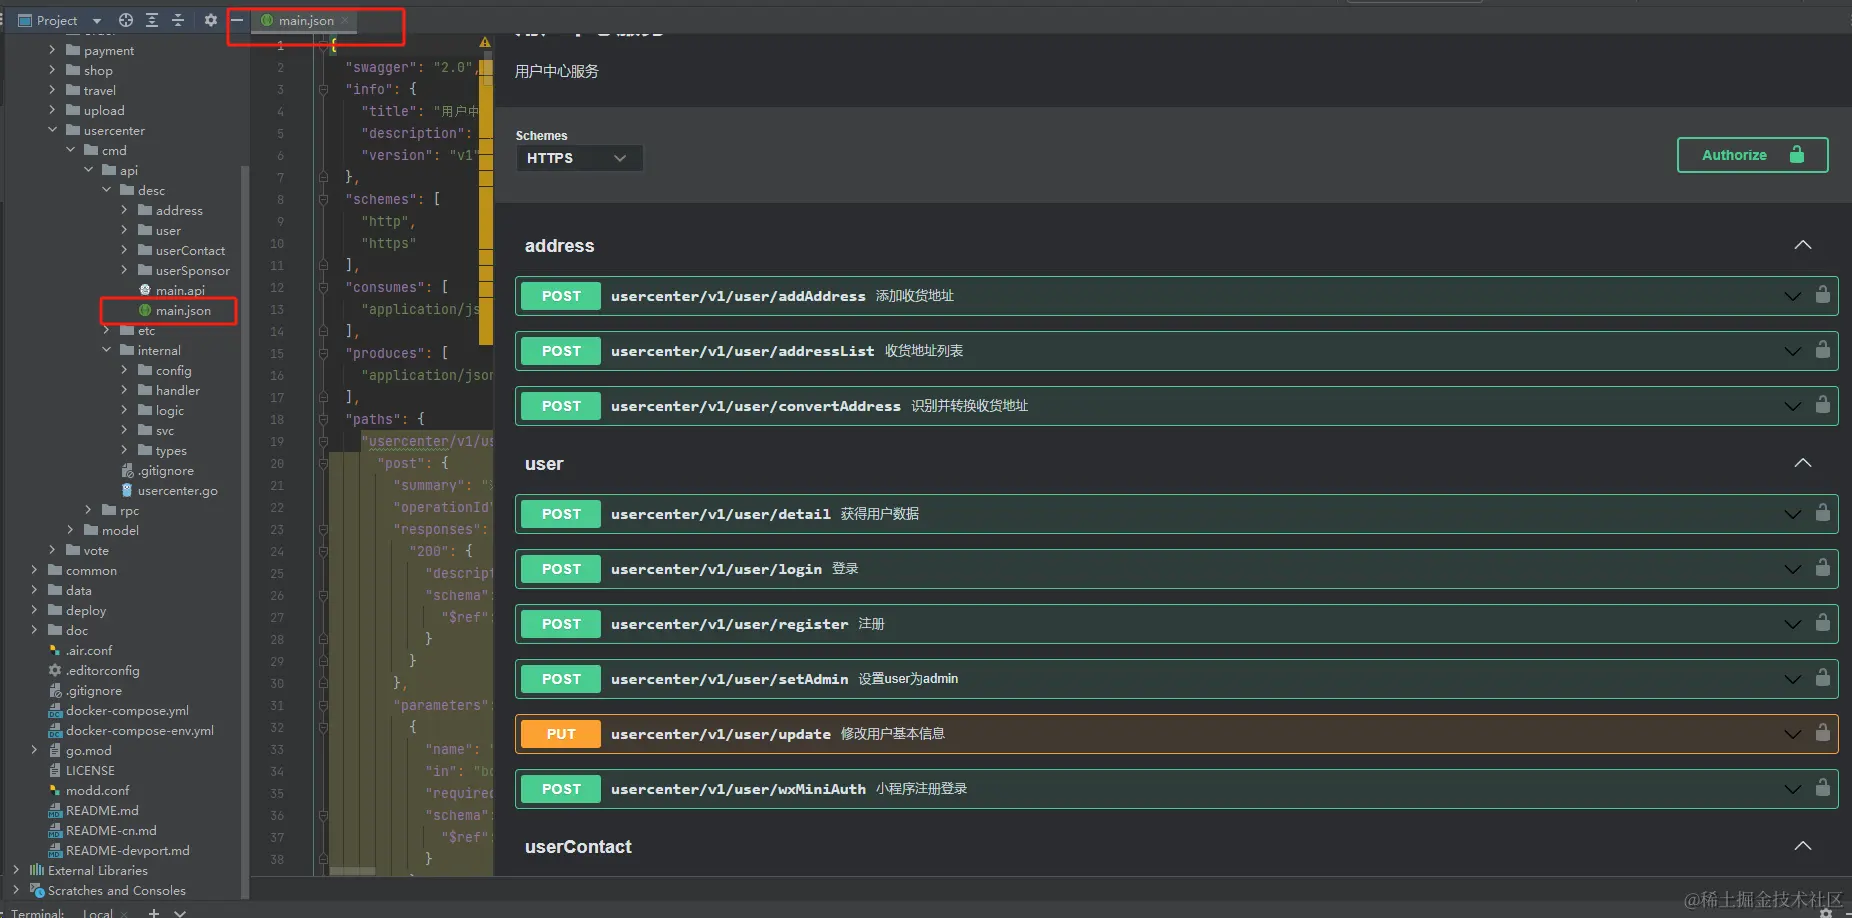
Task: Click the lock icon on convertAddress endpoint
Action: [1823, 405]
